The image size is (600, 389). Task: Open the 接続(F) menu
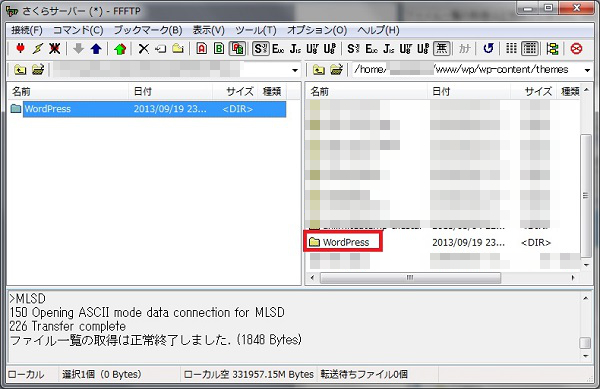tap(27, 30)
